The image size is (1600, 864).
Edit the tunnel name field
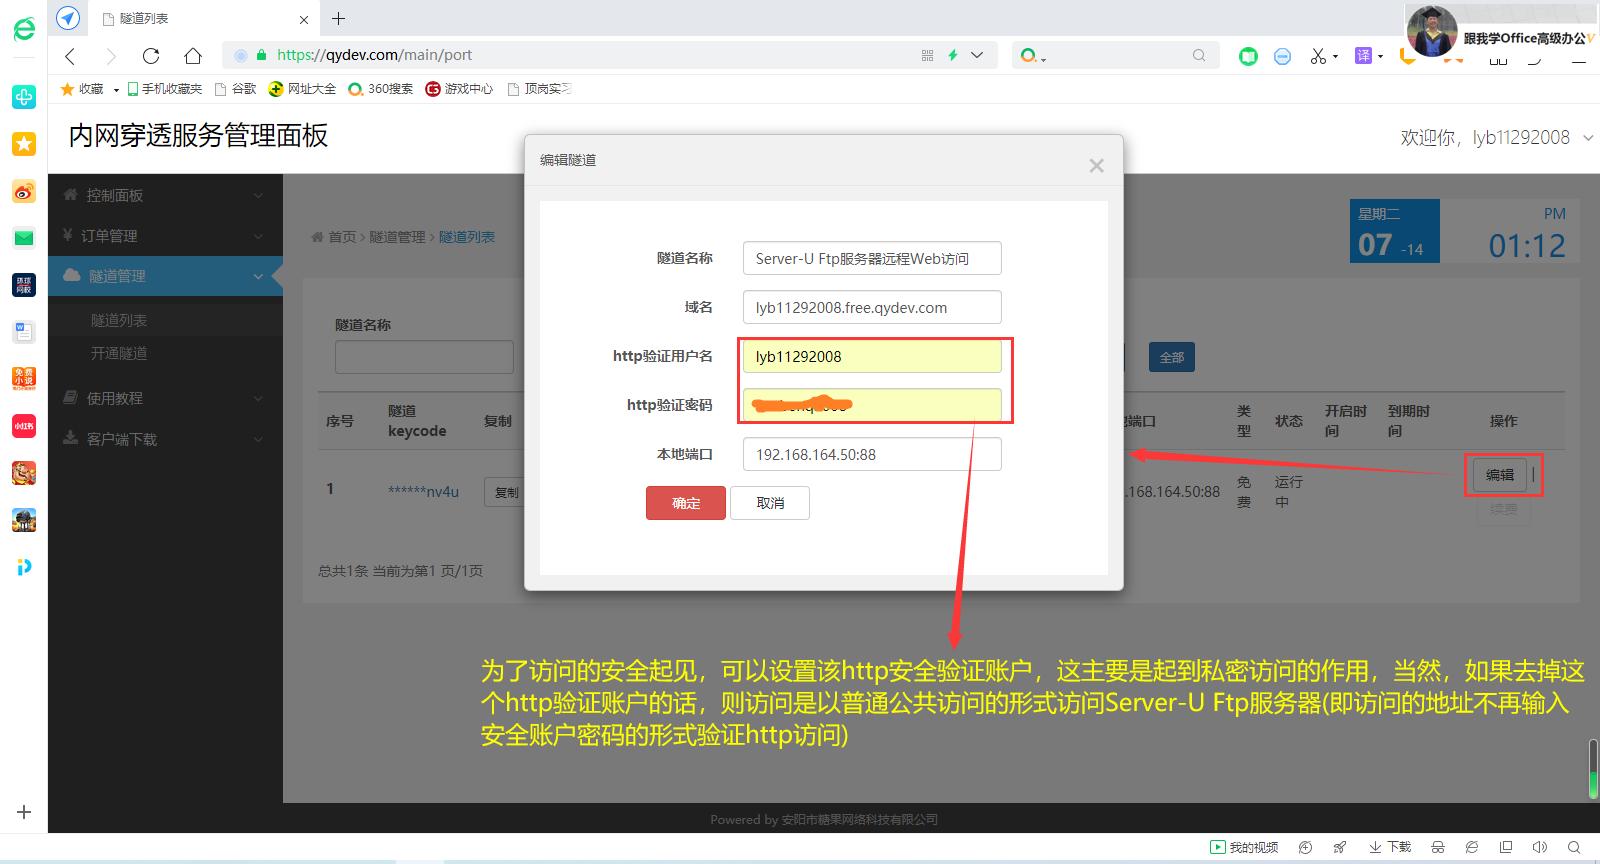coord(872,258)
